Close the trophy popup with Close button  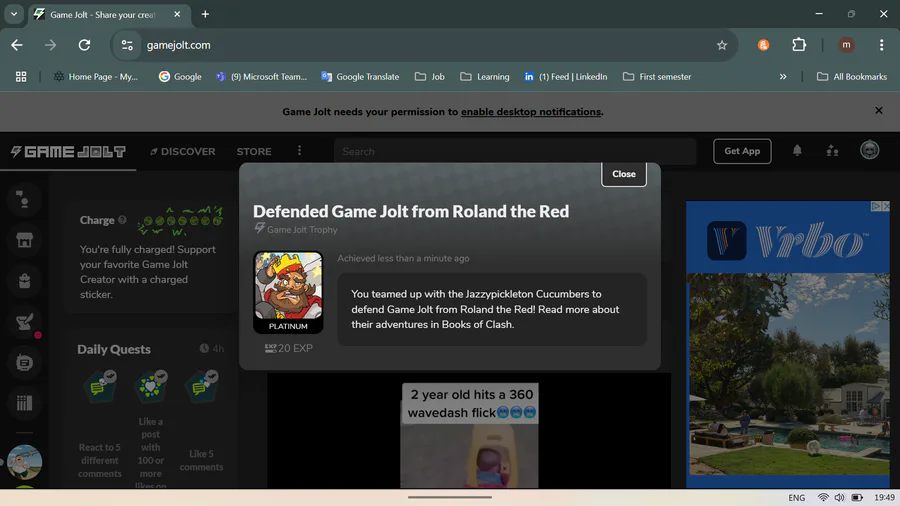tap(623, 174)
